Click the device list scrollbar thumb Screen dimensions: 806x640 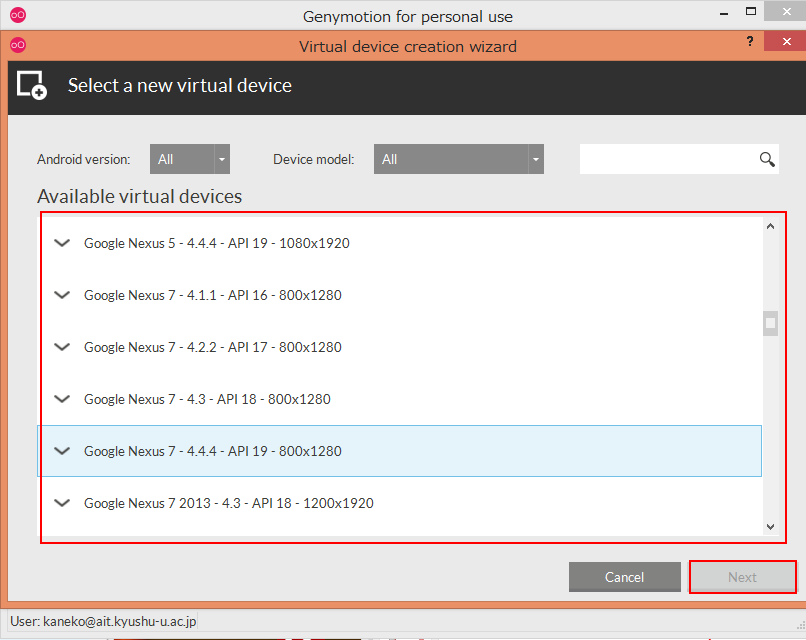[770, 323]
